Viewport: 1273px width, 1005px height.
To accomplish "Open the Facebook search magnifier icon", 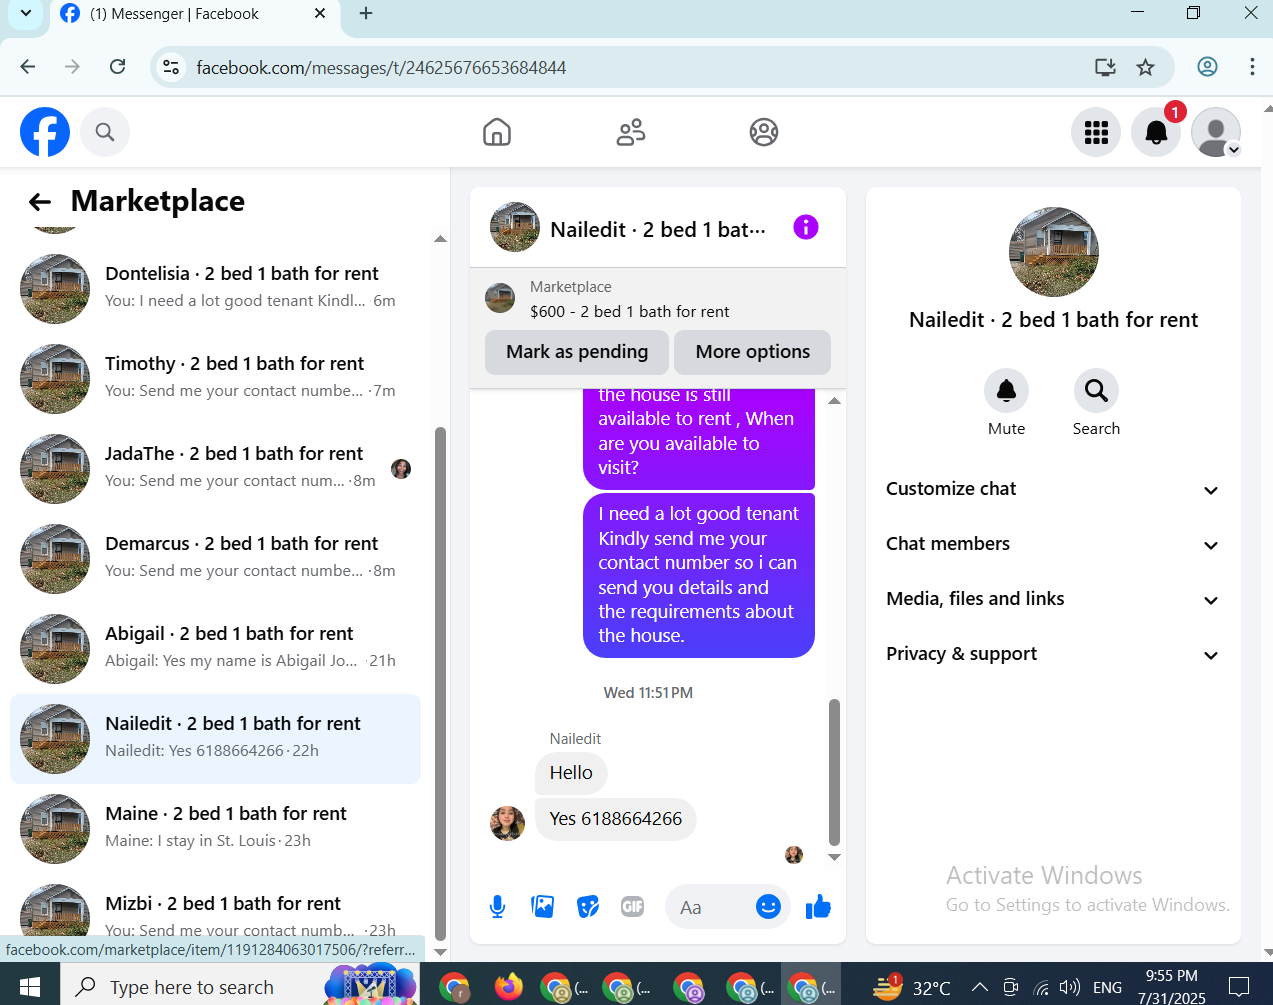I will (x=105, y=132).
